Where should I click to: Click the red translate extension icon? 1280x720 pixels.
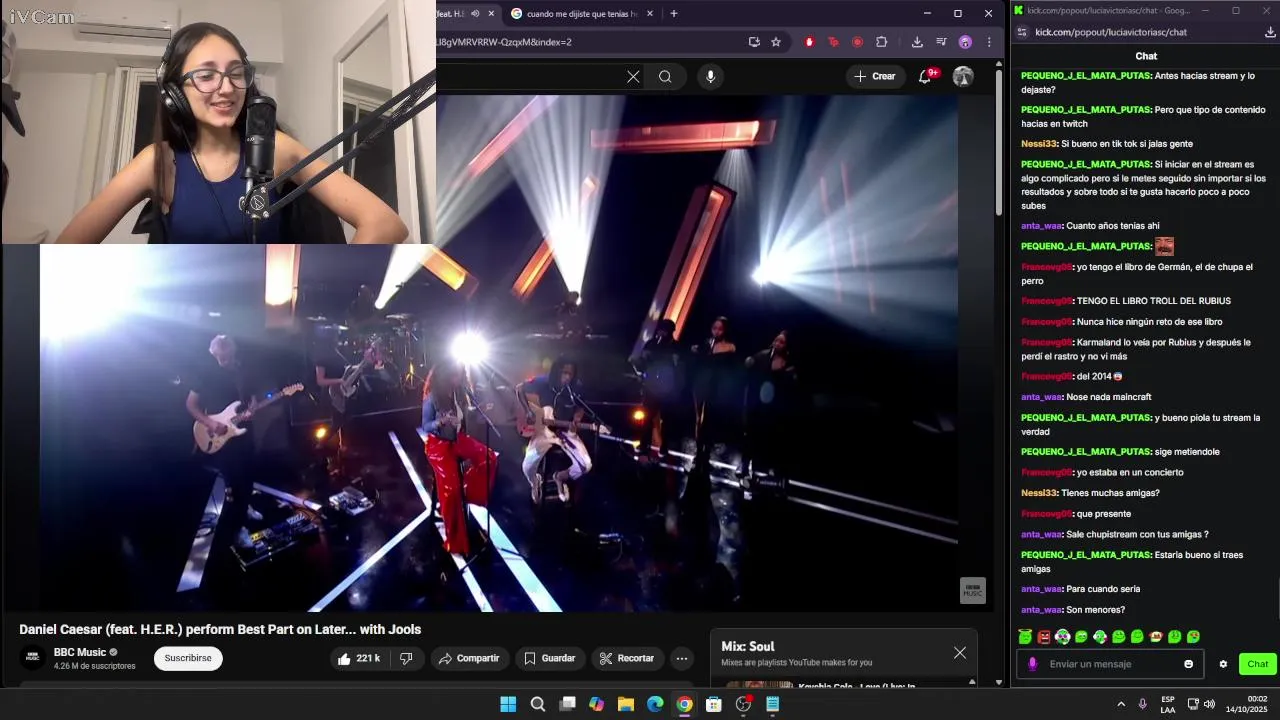tap(833, 42)
